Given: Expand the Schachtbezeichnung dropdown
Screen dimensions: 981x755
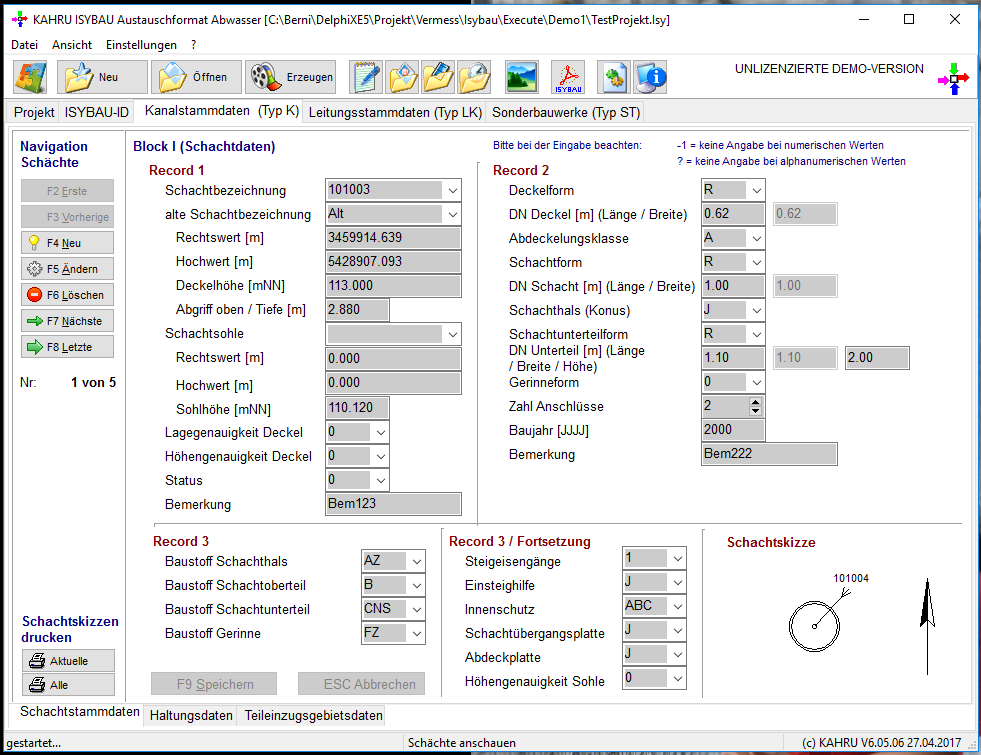Looking at the screenshot, I should coord(452,190).
